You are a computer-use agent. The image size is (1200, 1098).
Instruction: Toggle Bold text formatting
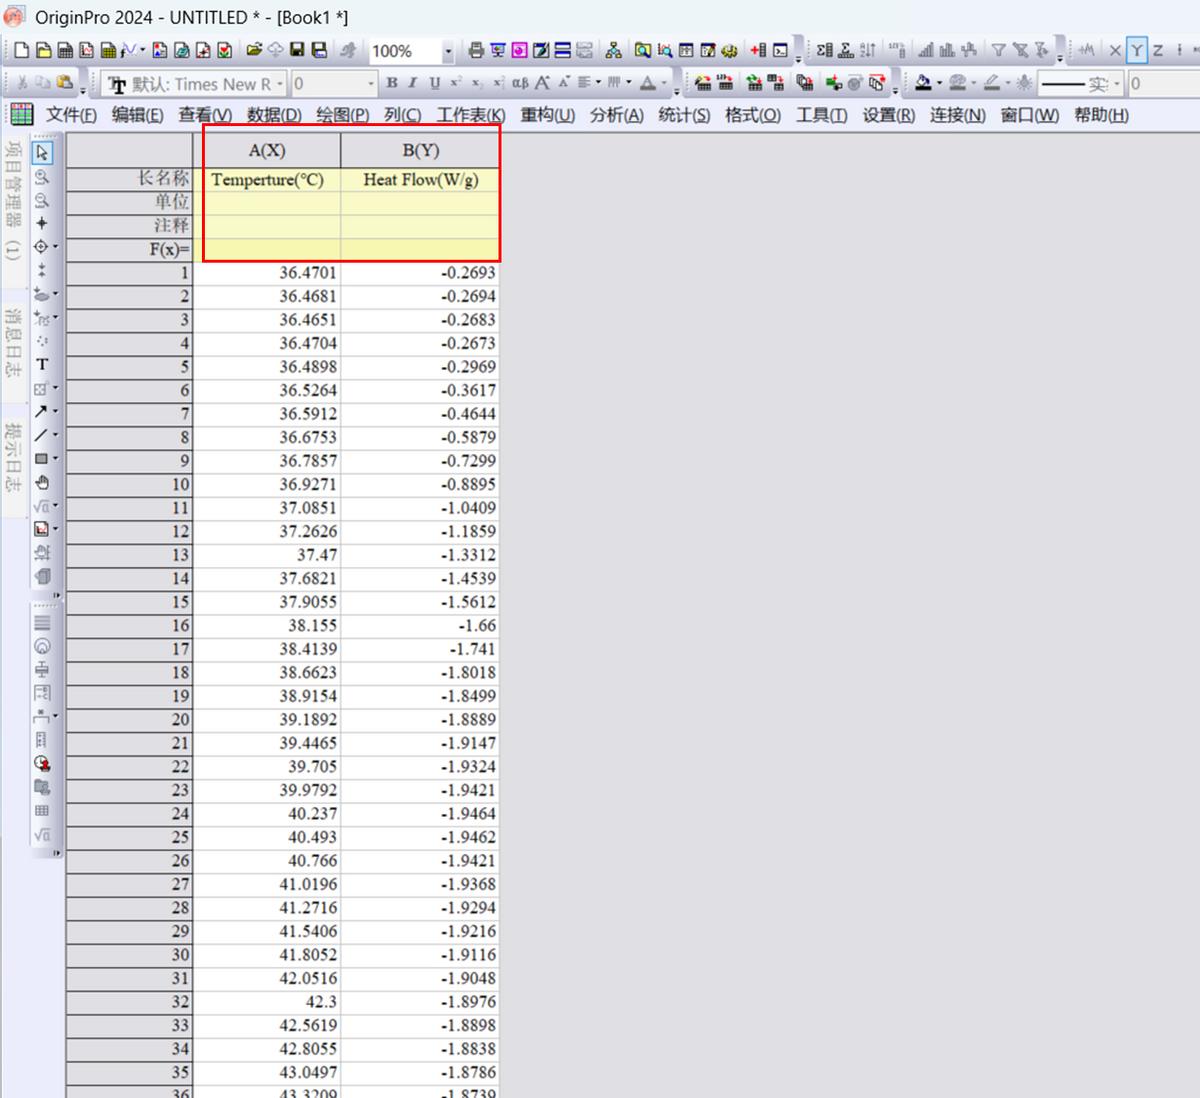click(392, 83)
